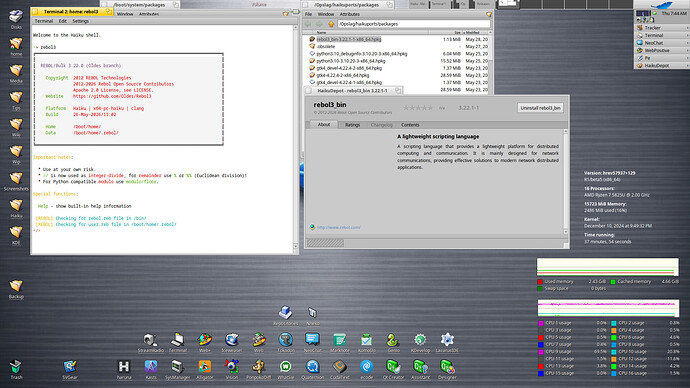
Task: Open the Attributes menu in Tracker packages window
Action: click(x=350, y=15)
